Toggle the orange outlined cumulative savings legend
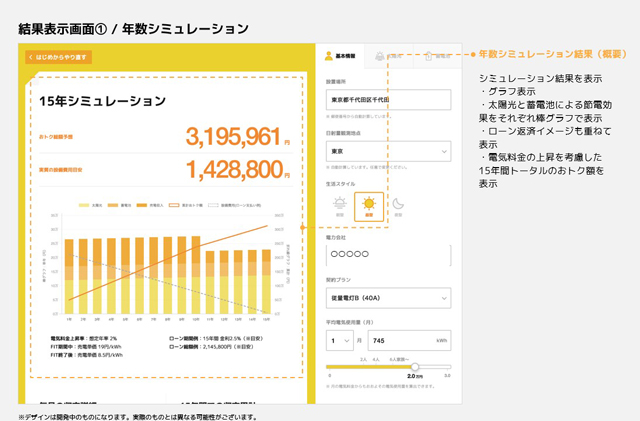The width and height of the screenshot is (640, 421). 174,205
